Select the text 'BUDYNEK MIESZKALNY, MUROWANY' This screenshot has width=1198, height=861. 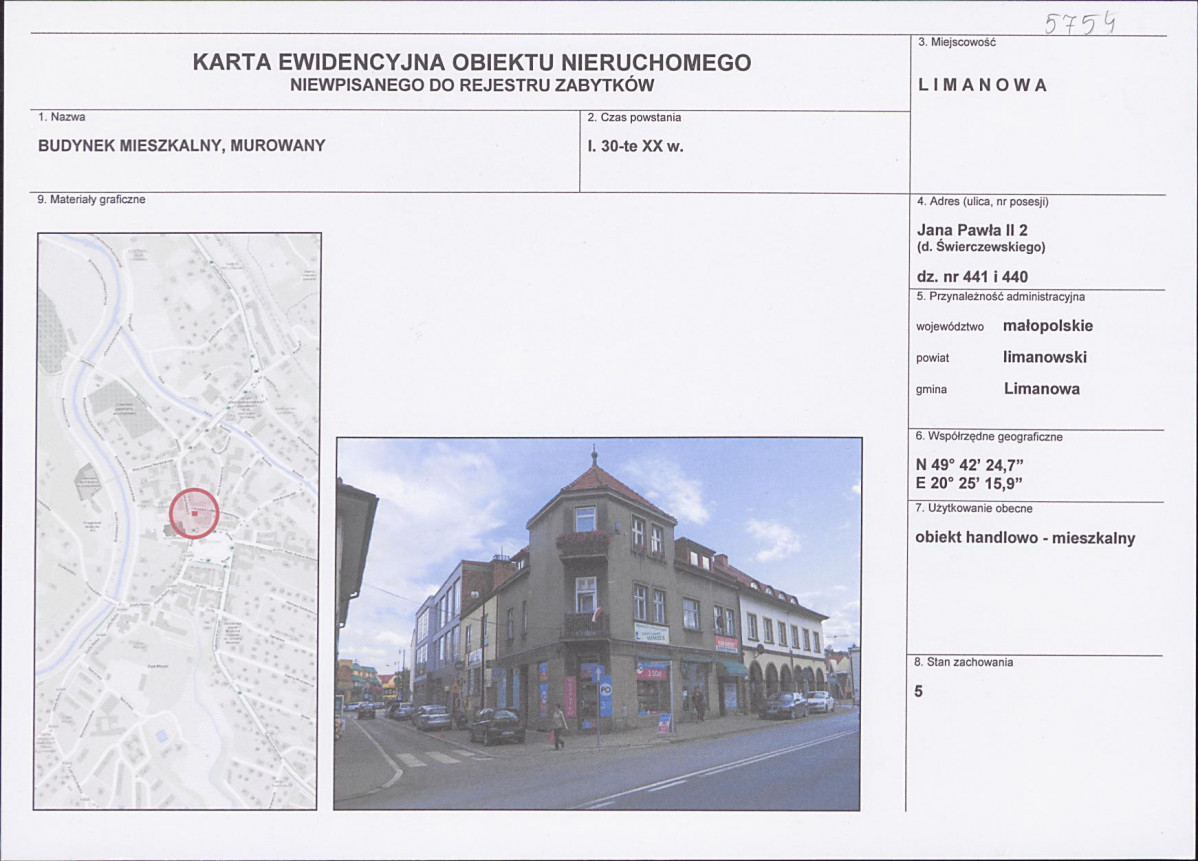click(x=182, y=145)
